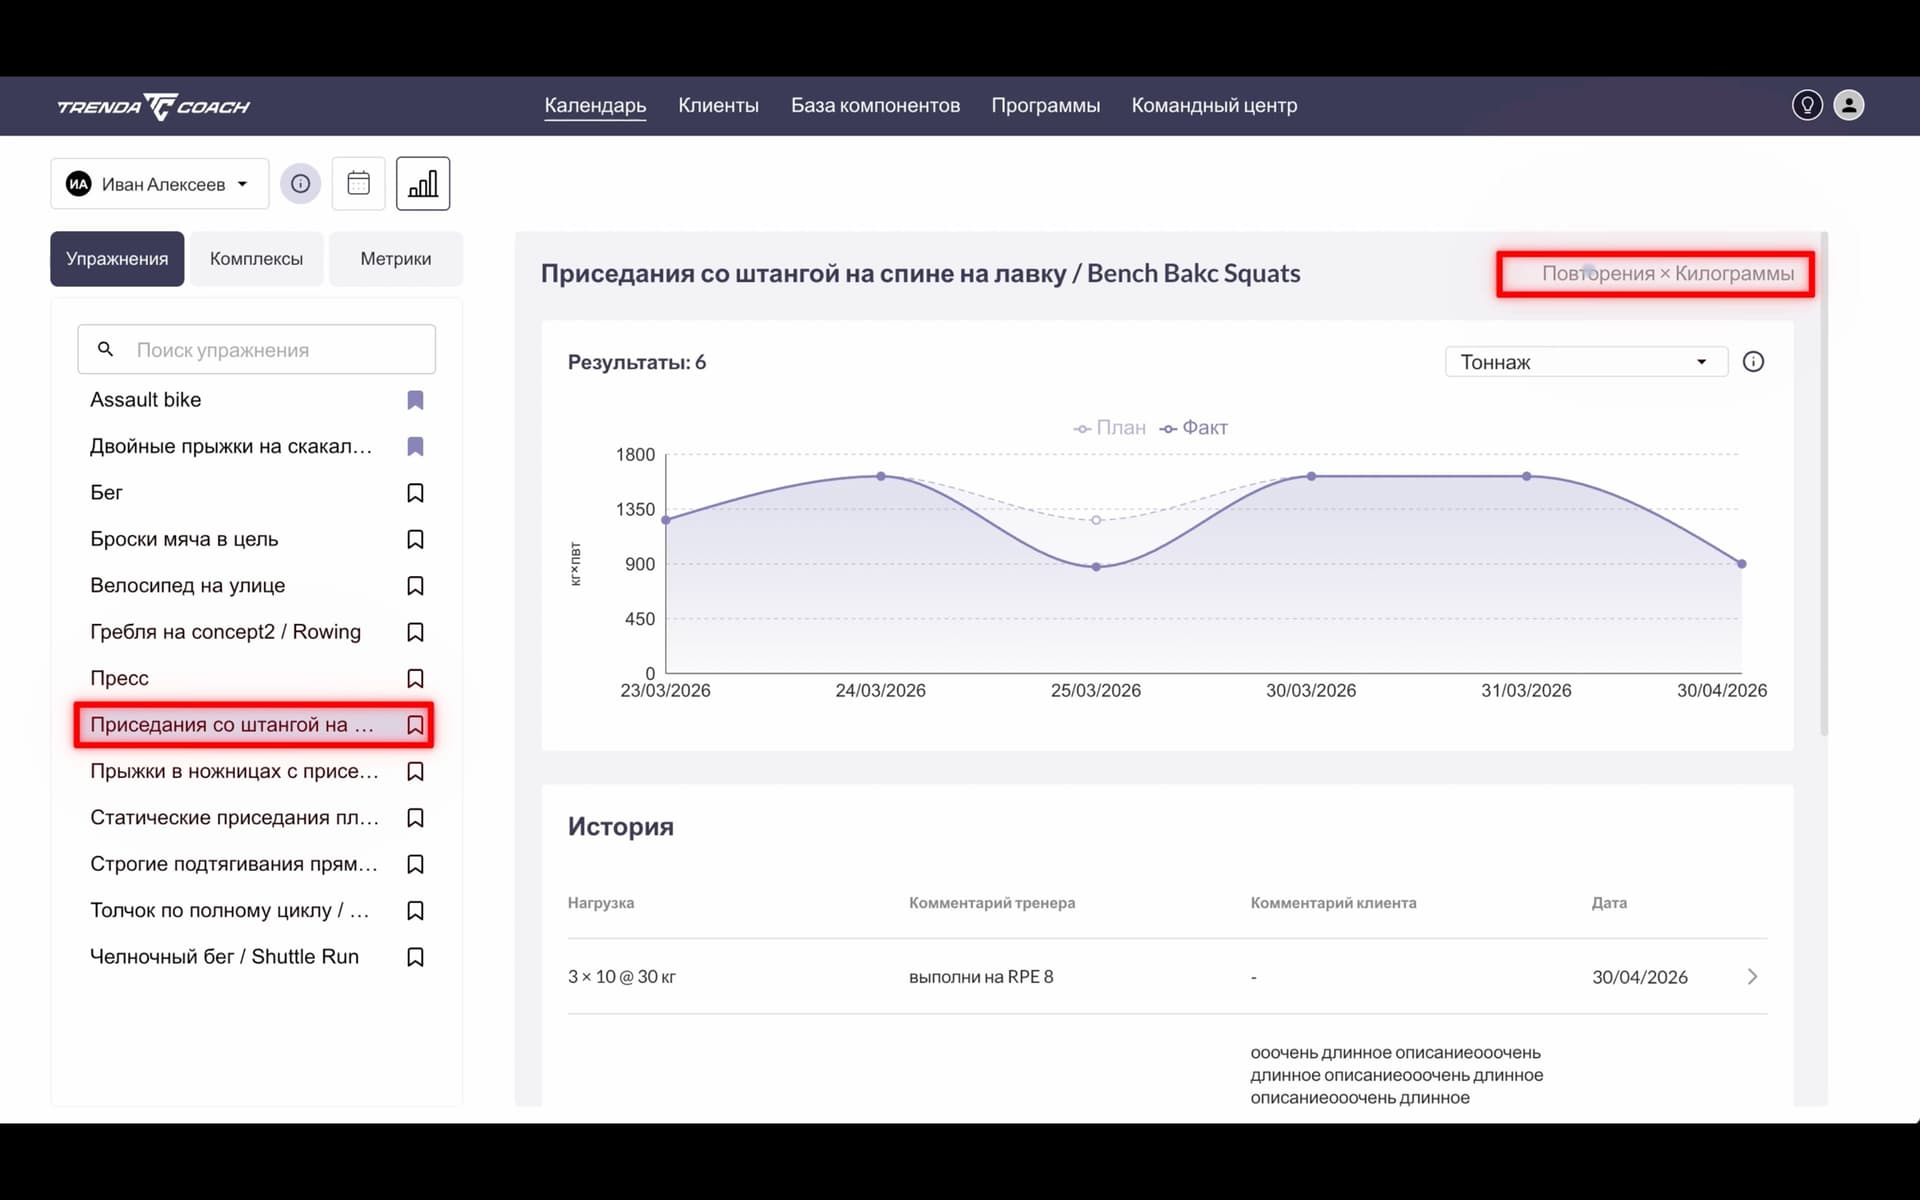The height and width of the screenshot is (1200, 1920).
Task: Open the user profile avatar icon
Action: tap(1848, 105)
